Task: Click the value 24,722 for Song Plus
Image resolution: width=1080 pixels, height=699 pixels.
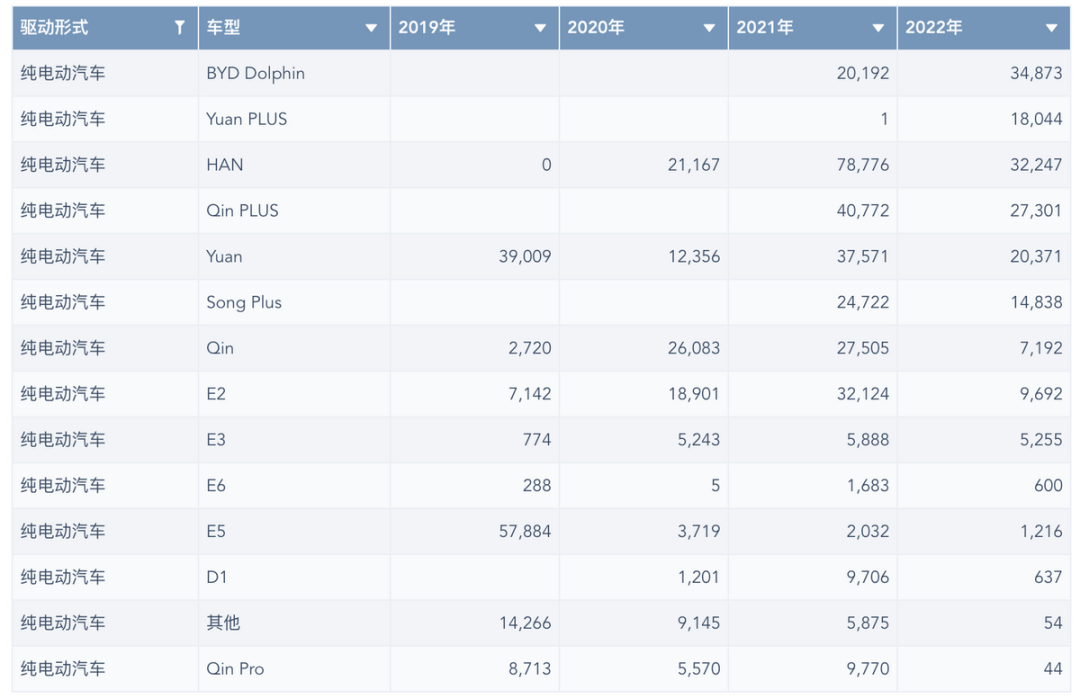Action: 863,302
